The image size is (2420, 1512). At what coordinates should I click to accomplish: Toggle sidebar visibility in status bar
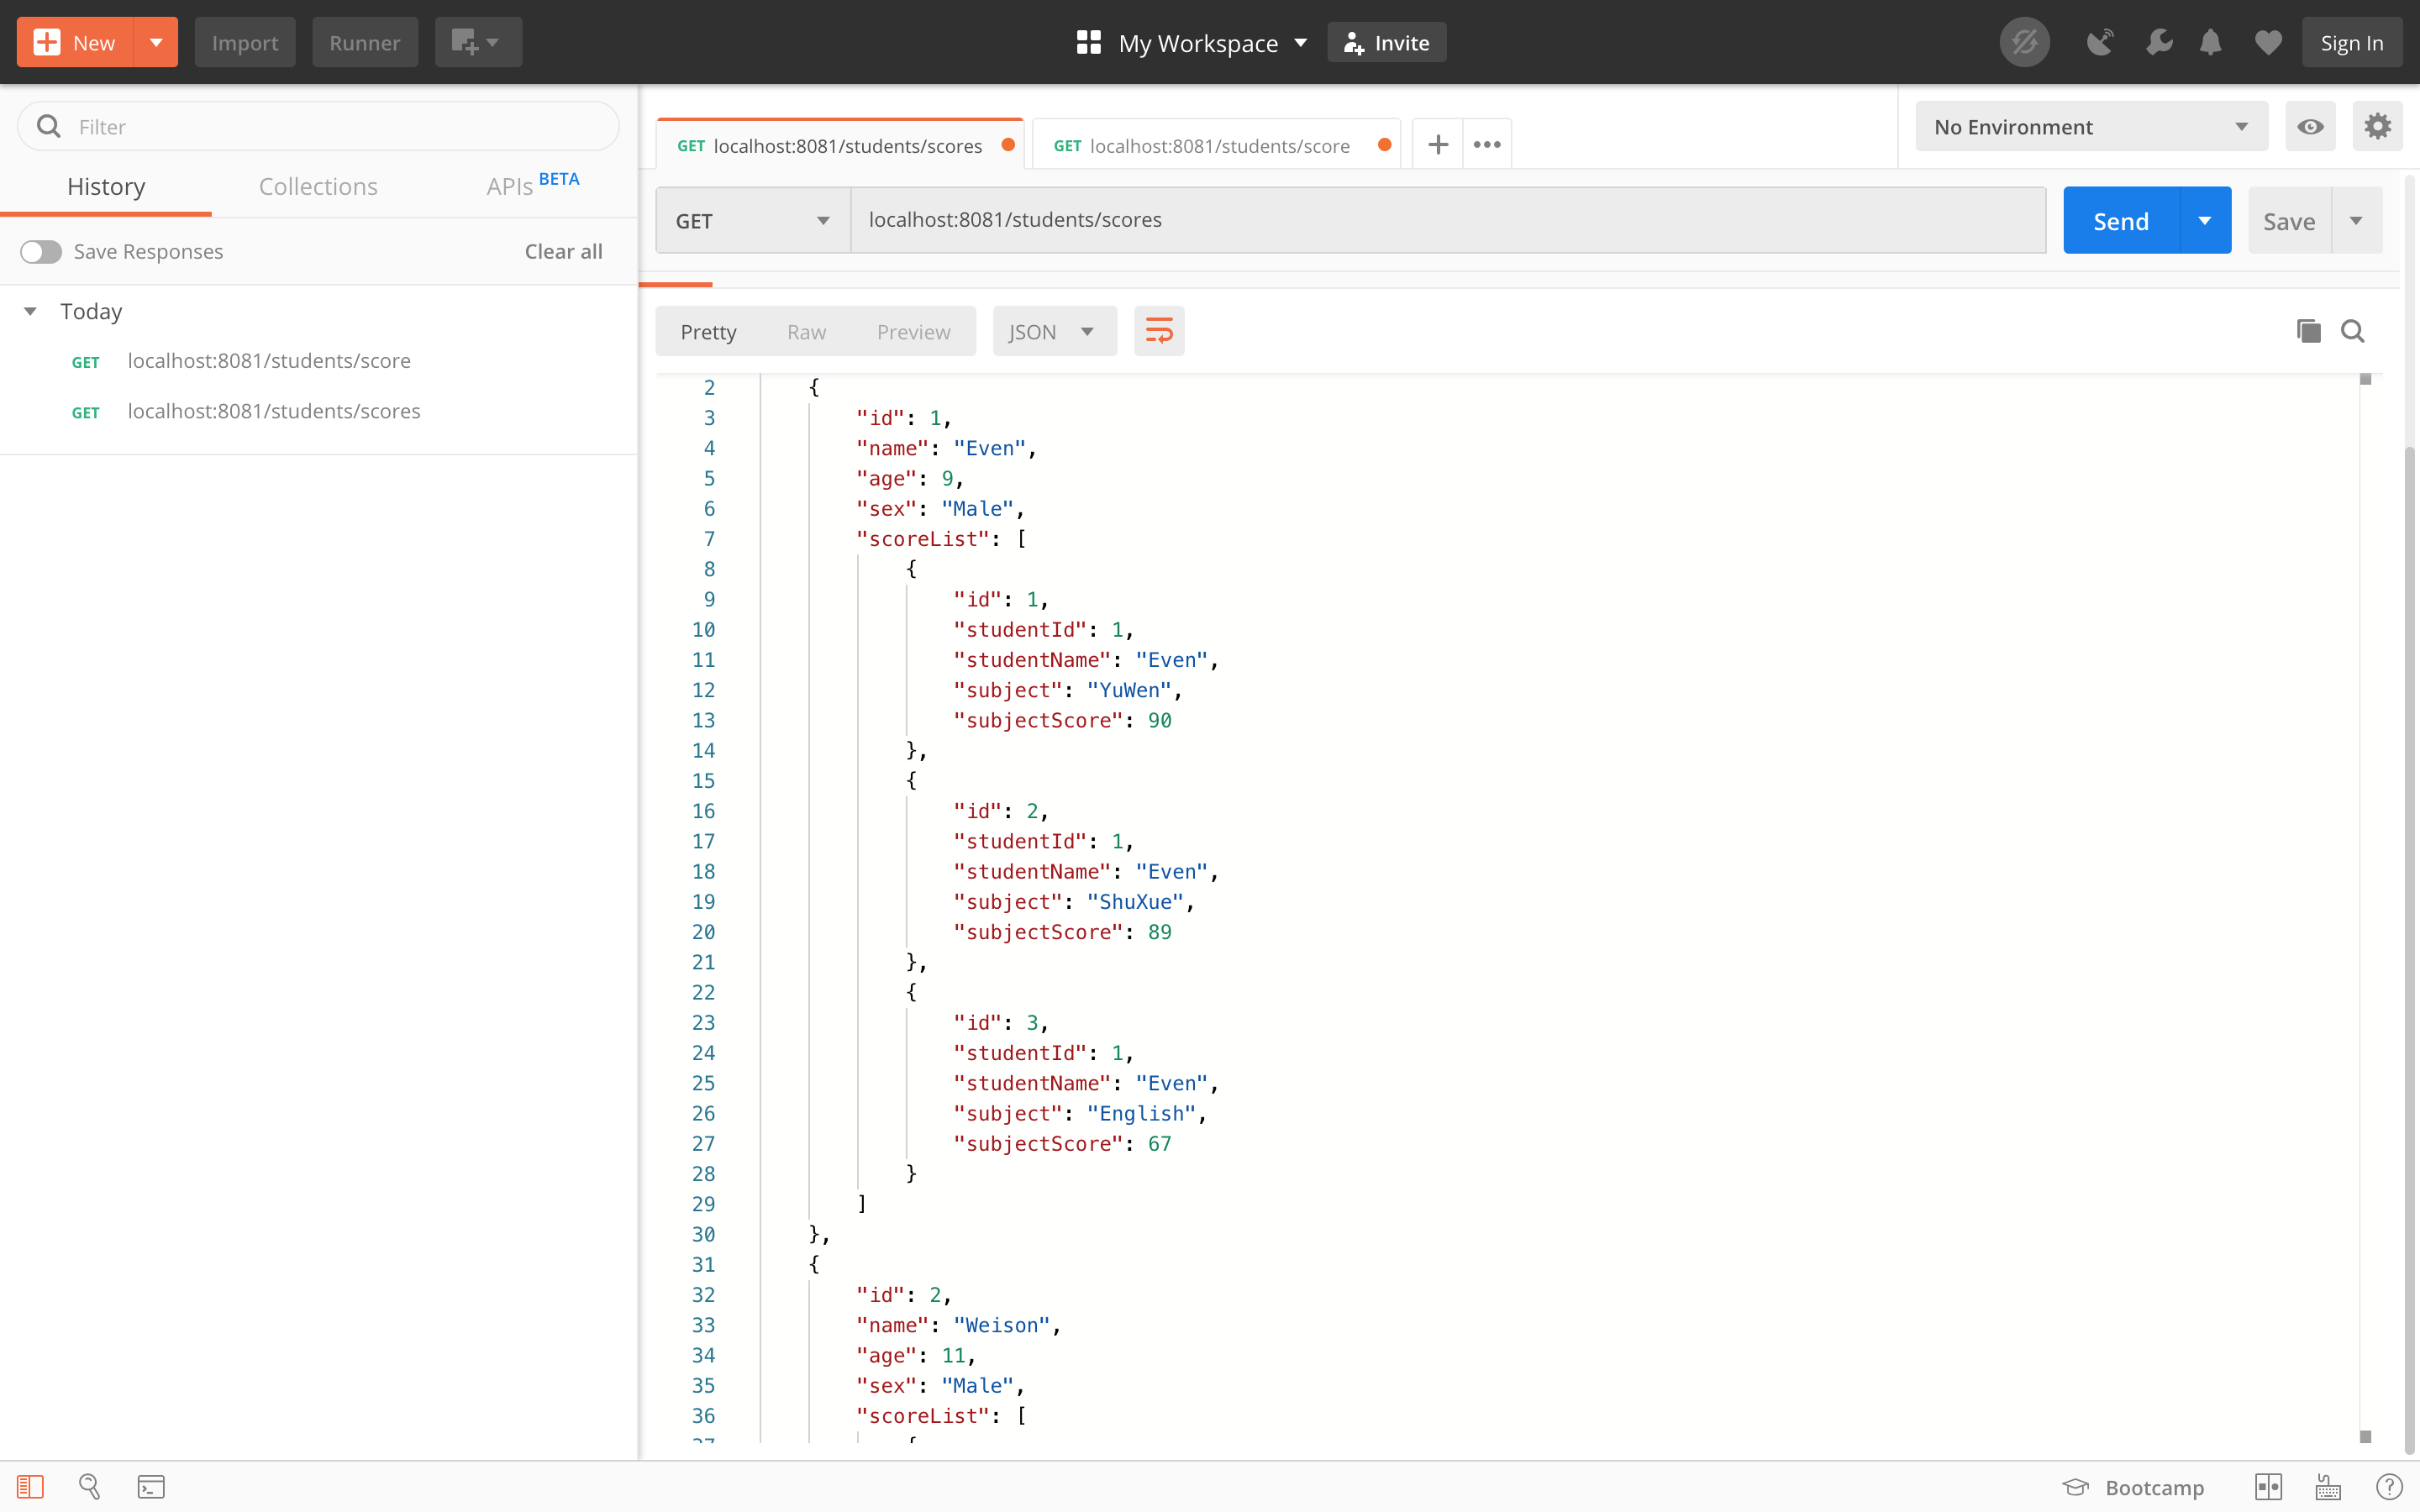click(30, 1486)
